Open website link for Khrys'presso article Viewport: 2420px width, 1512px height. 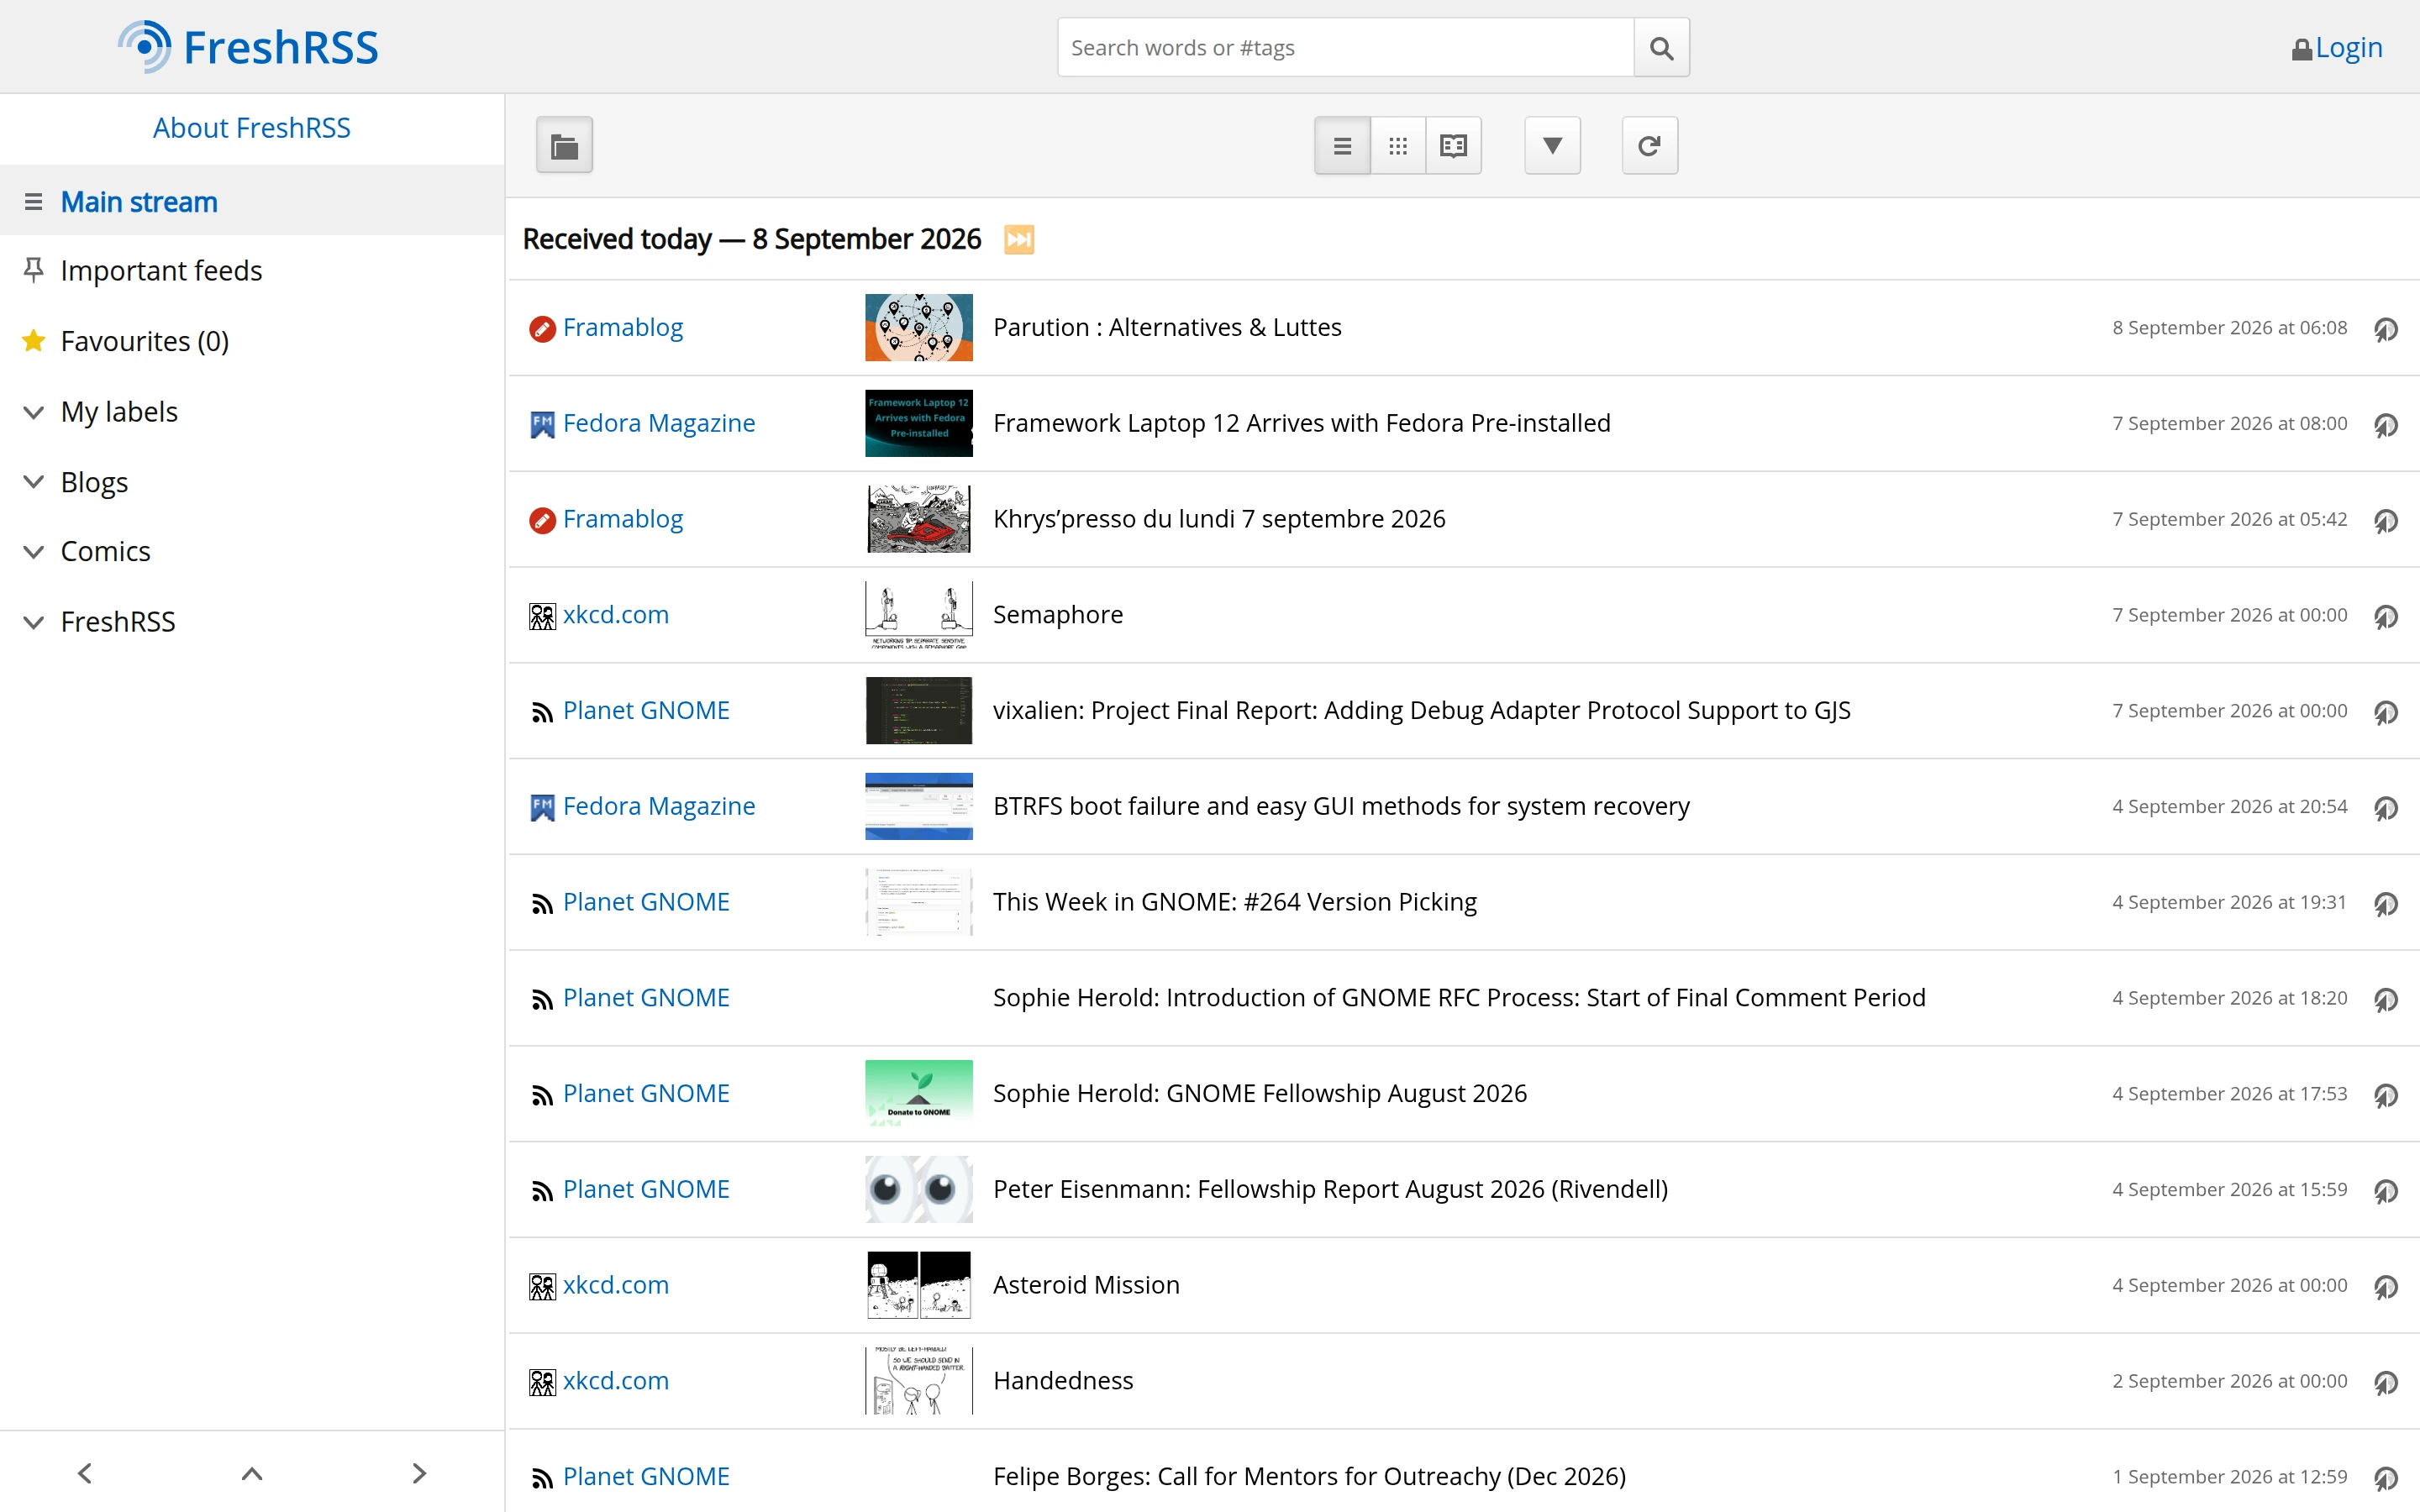2386,521
